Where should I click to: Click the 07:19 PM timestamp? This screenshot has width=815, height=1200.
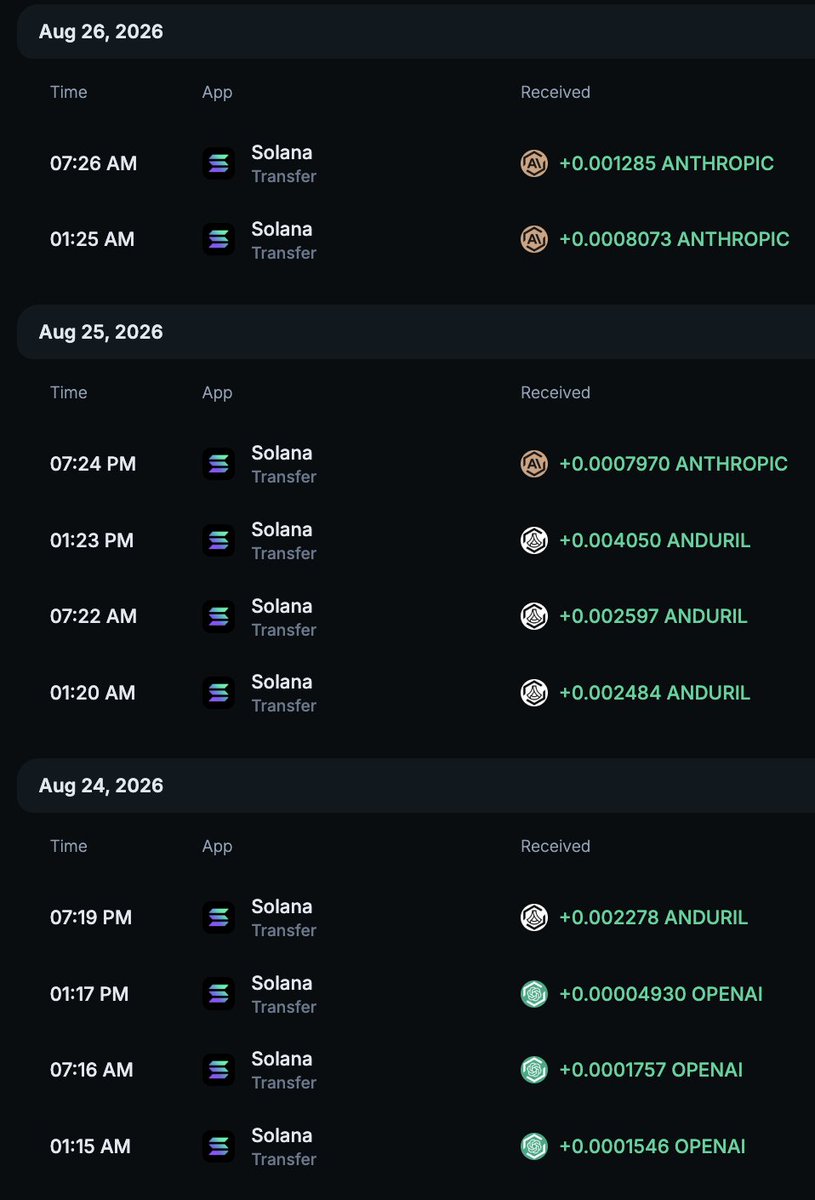(91, 917)
